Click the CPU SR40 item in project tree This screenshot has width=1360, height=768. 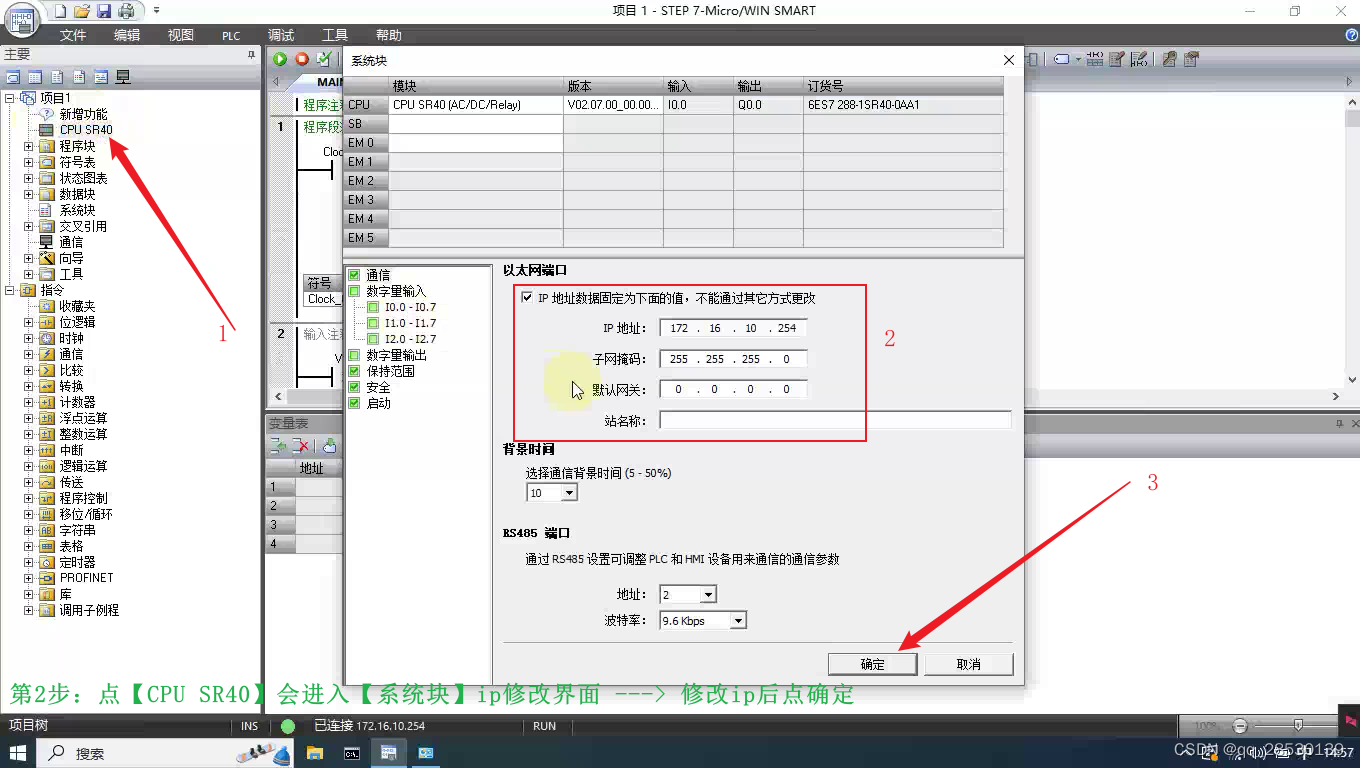tap(86, 130)
